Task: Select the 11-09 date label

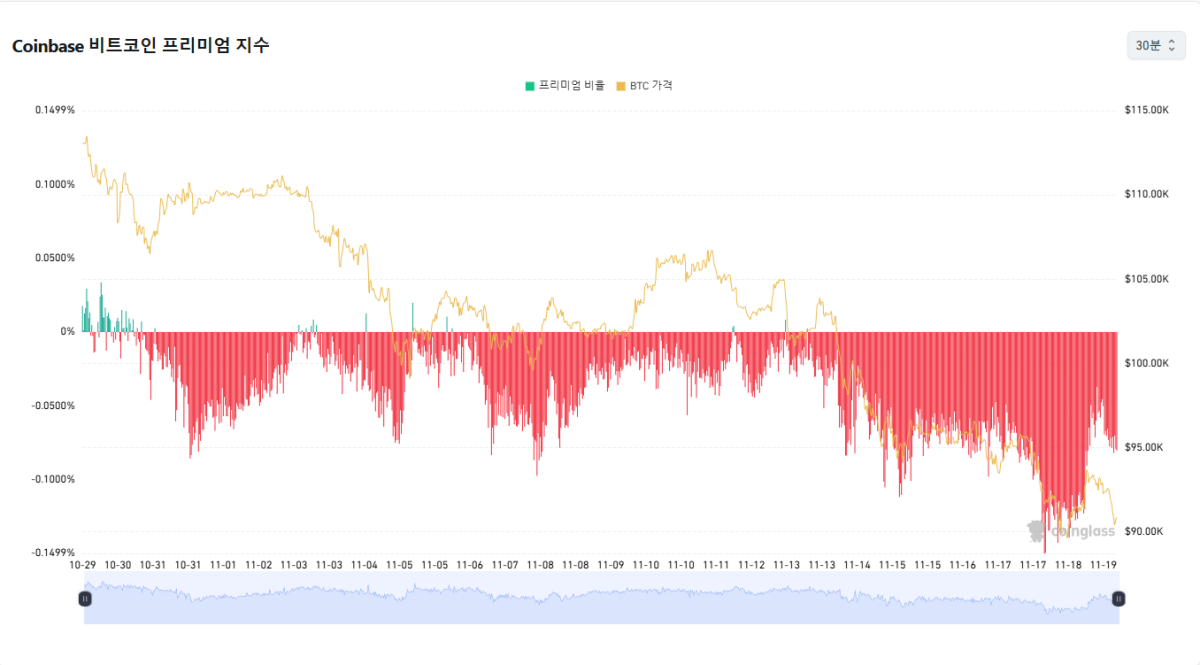Action: pyautogui.click(x=610, y=565)
